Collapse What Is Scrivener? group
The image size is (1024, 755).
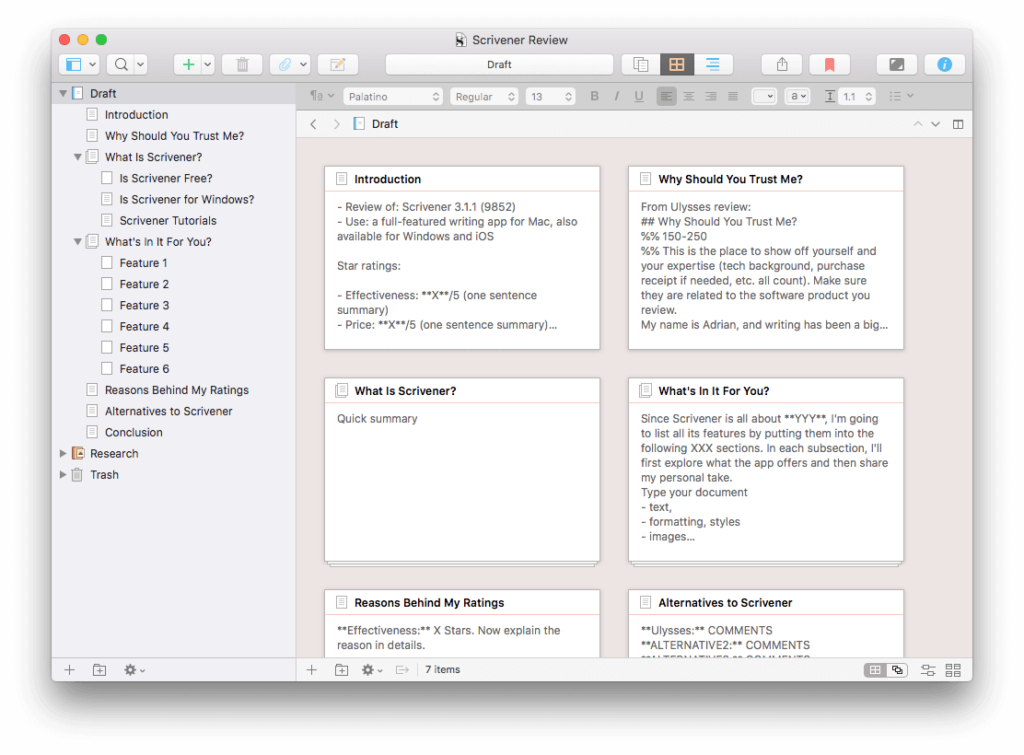pos(78,157)
